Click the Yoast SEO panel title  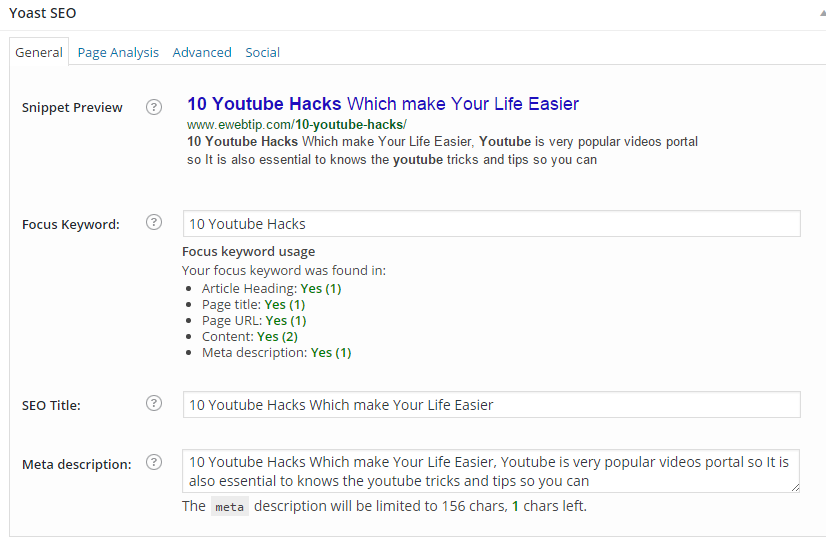point(43,13)
